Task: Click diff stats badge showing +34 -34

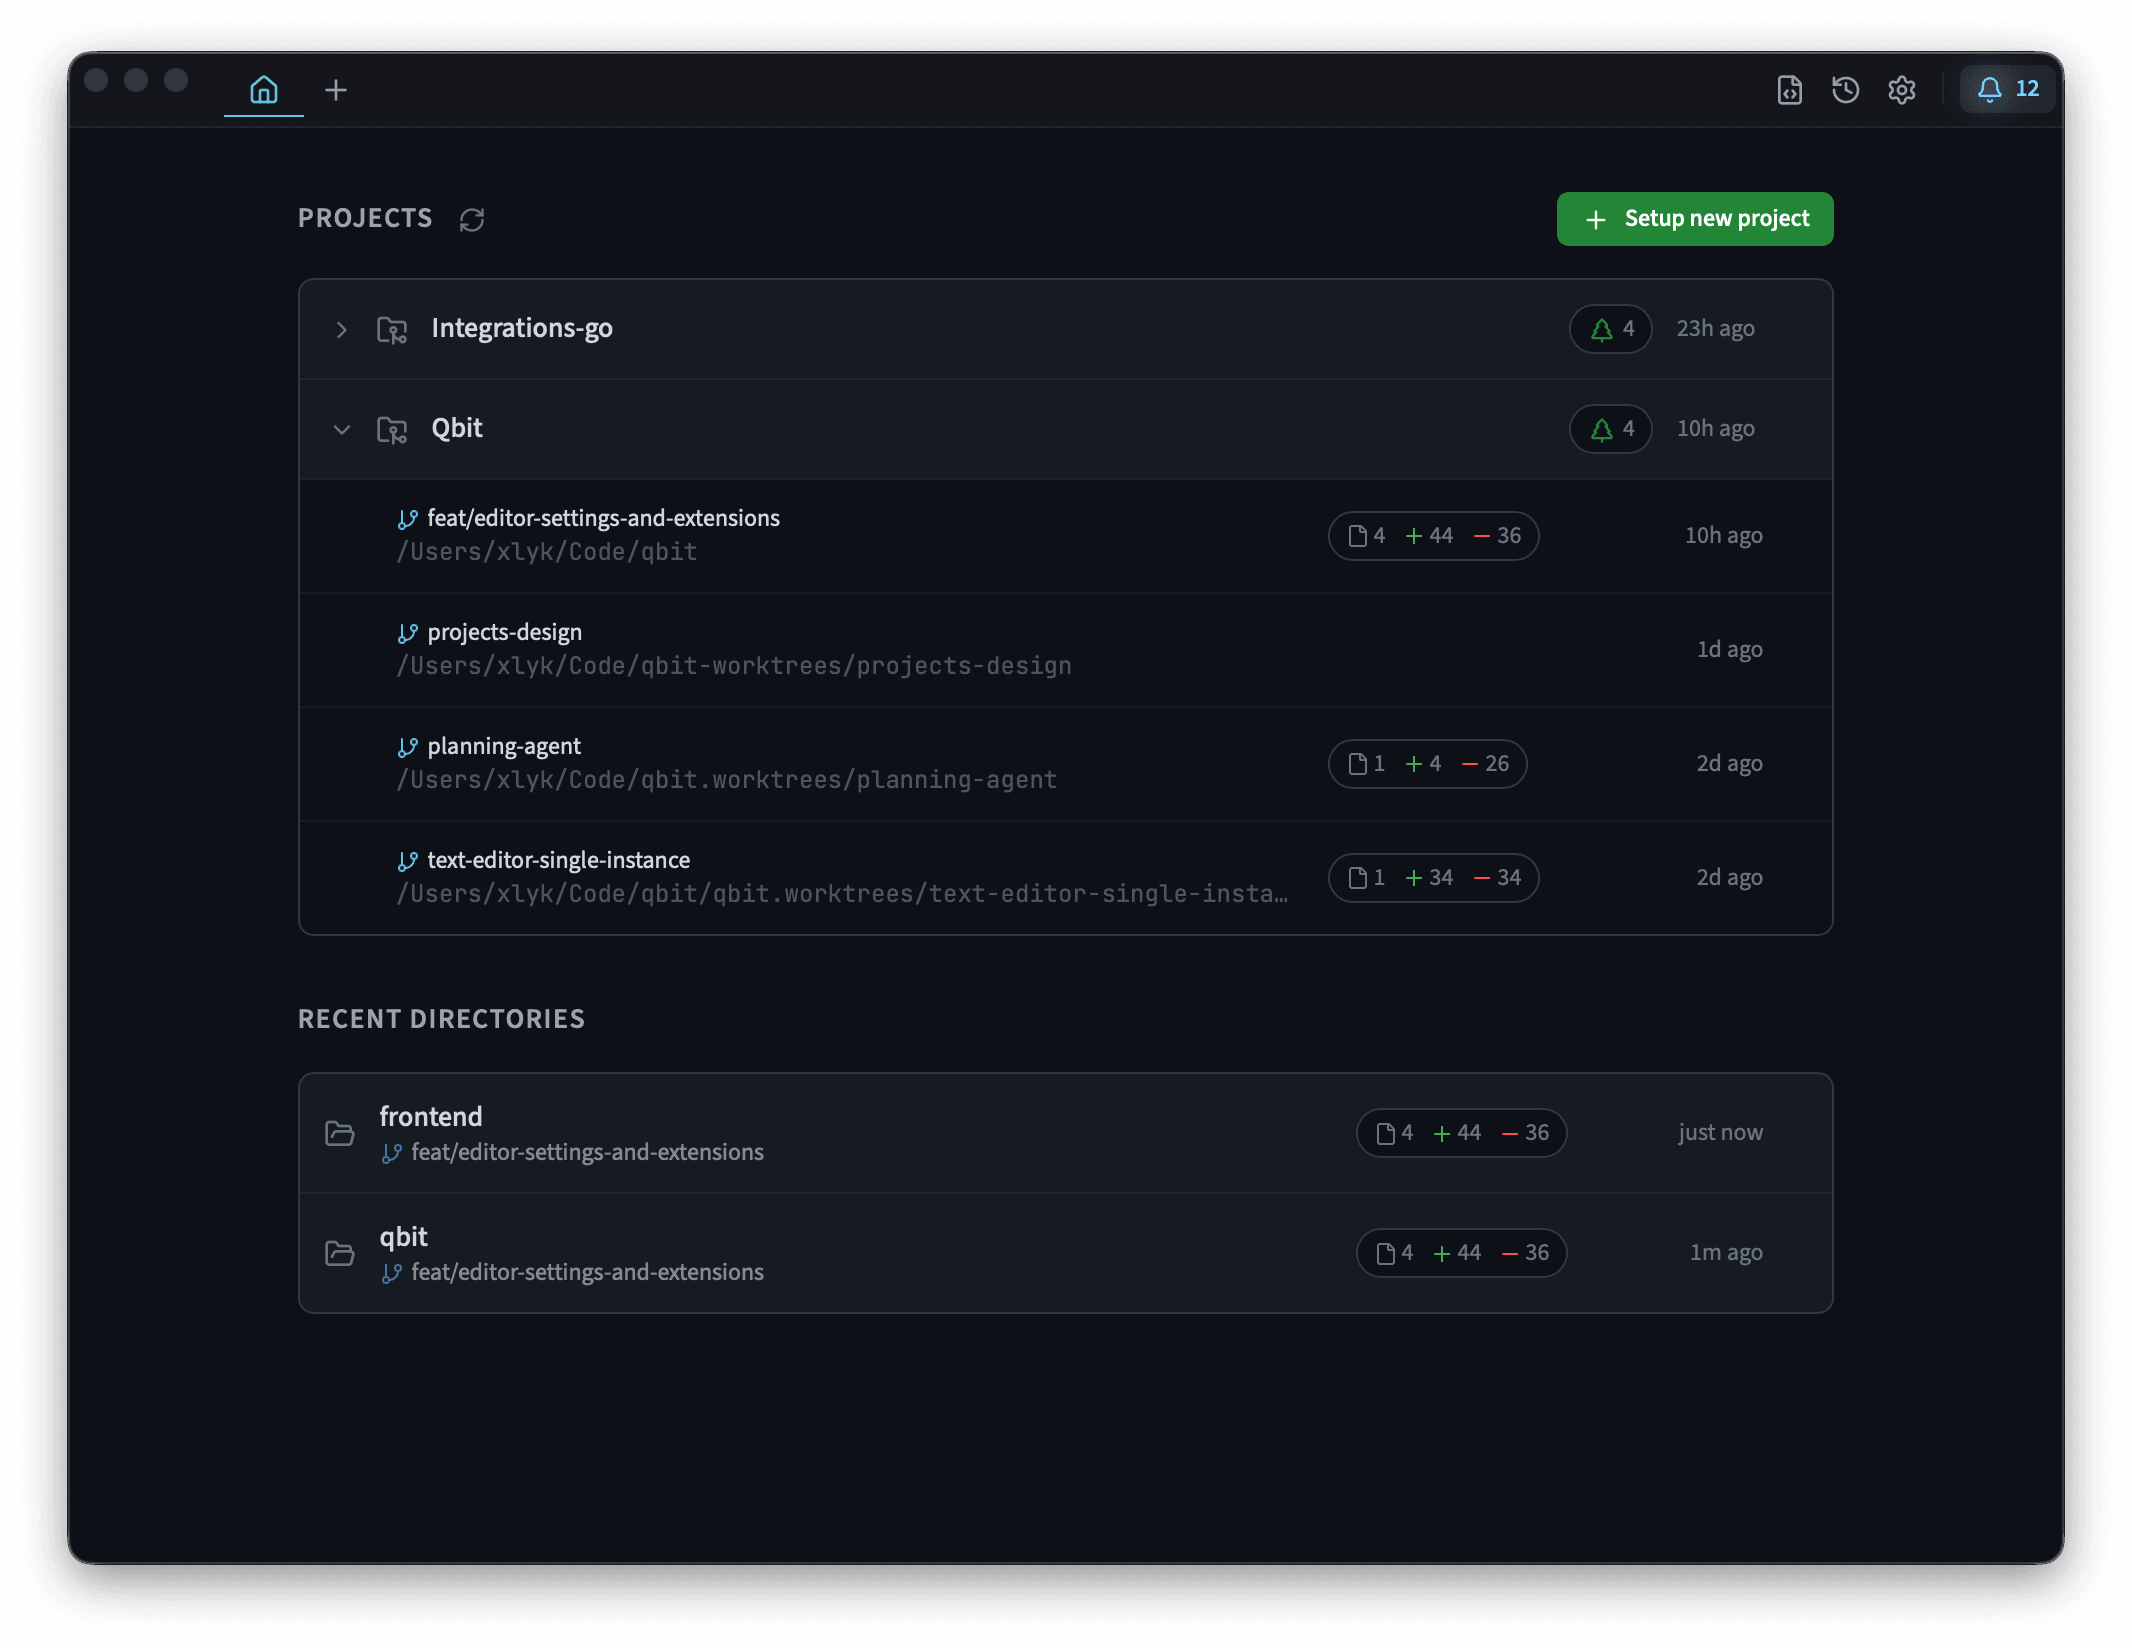Action: [1433, 878]
